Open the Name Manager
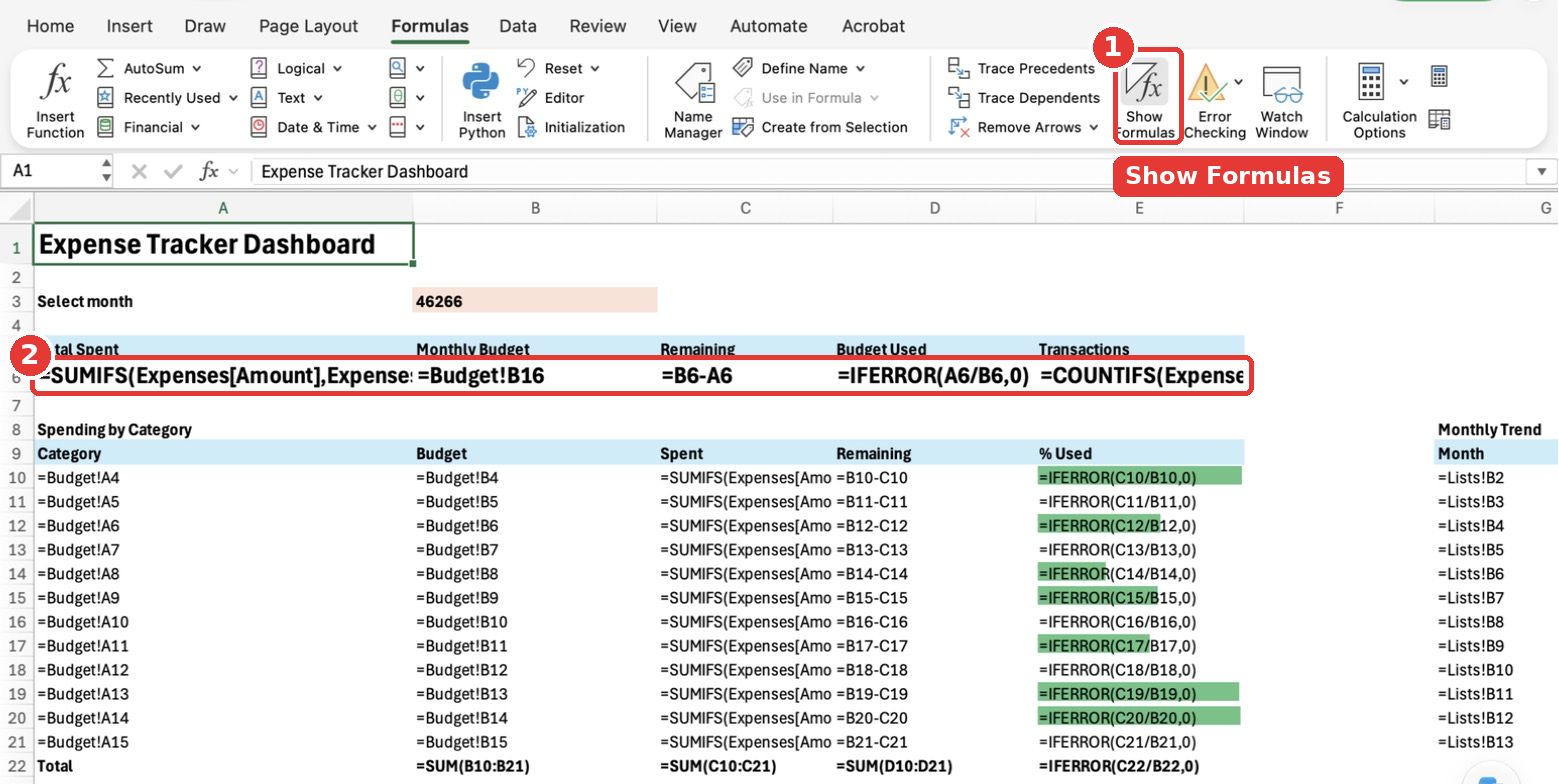1559x784 pixels. [693, 100]
